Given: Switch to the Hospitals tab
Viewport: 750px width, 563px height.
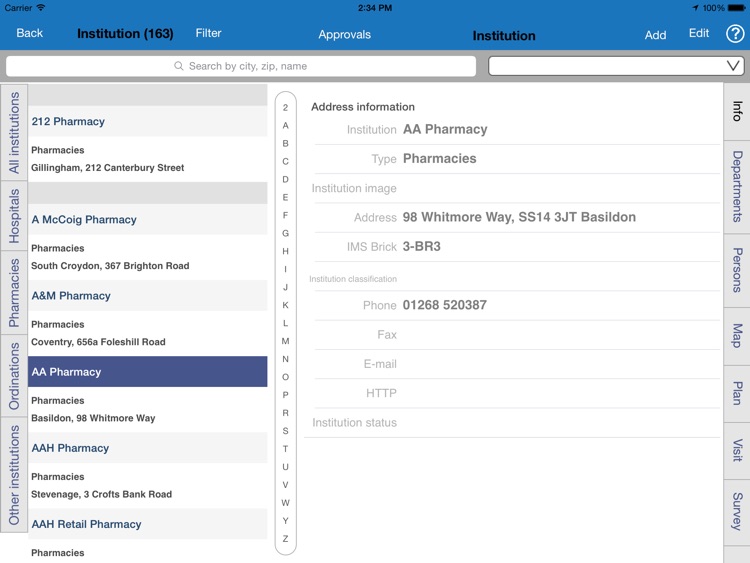Looking at the screenshot, I should (x=14, y=216).
